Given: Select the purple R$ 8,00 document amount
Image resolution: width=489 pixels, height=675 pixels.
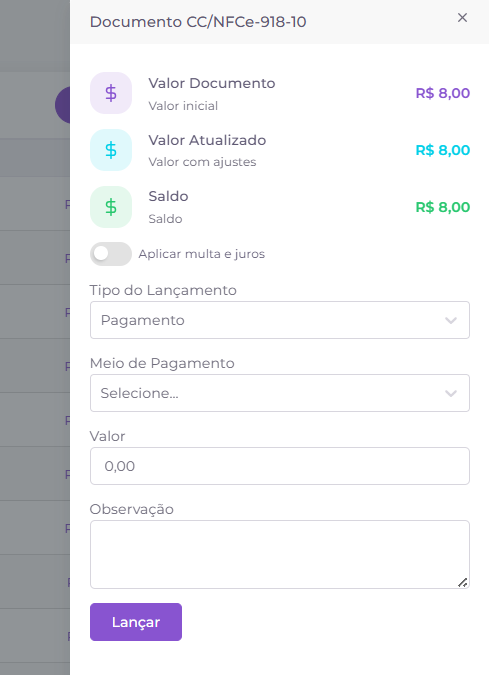Looking at the screenshot, I should point(443,93).
